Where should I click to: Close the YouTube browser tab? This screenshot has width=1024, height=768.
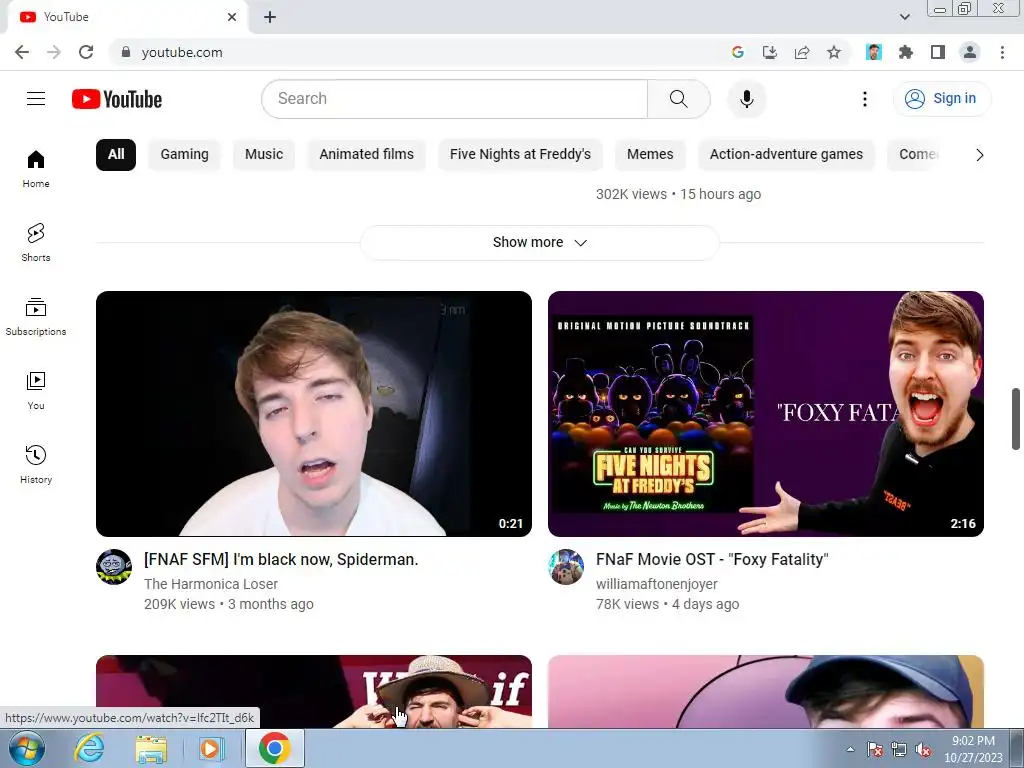click(x=232, y=17)
